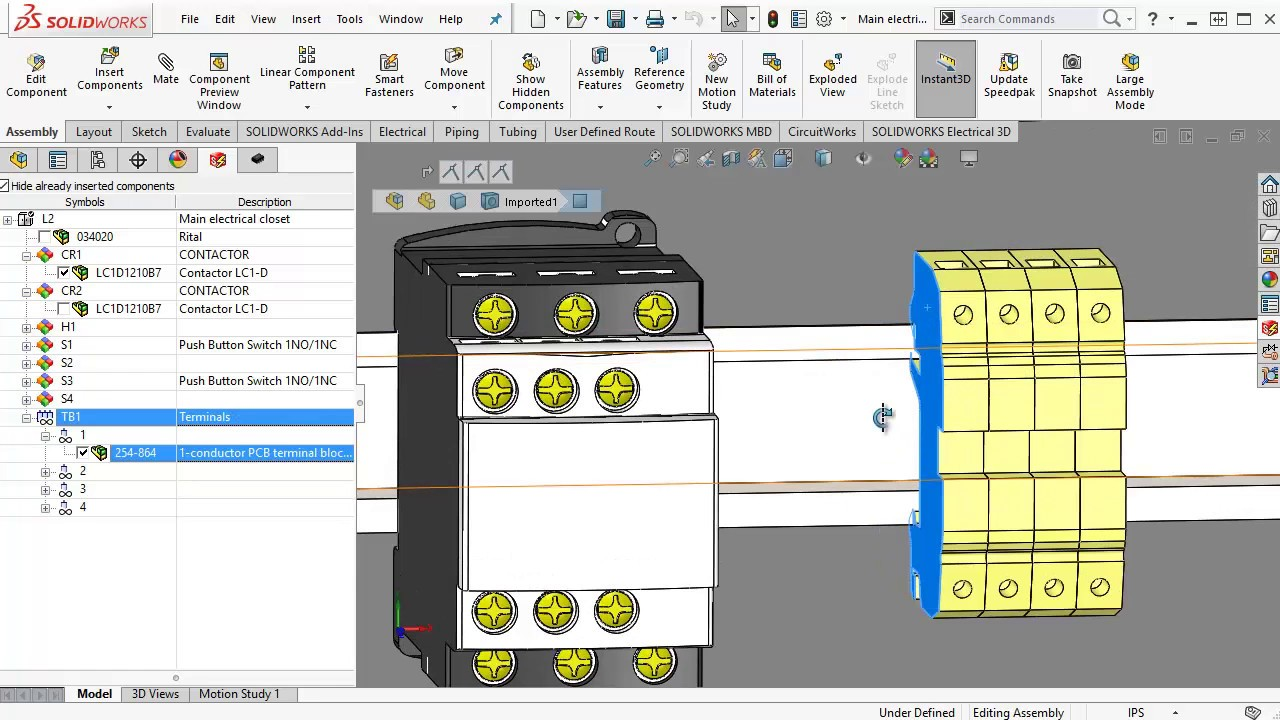This screenshot has height=720, width=1280.
Task: Toggle Hide already inserted components checkbox
Action: point(5,186)
